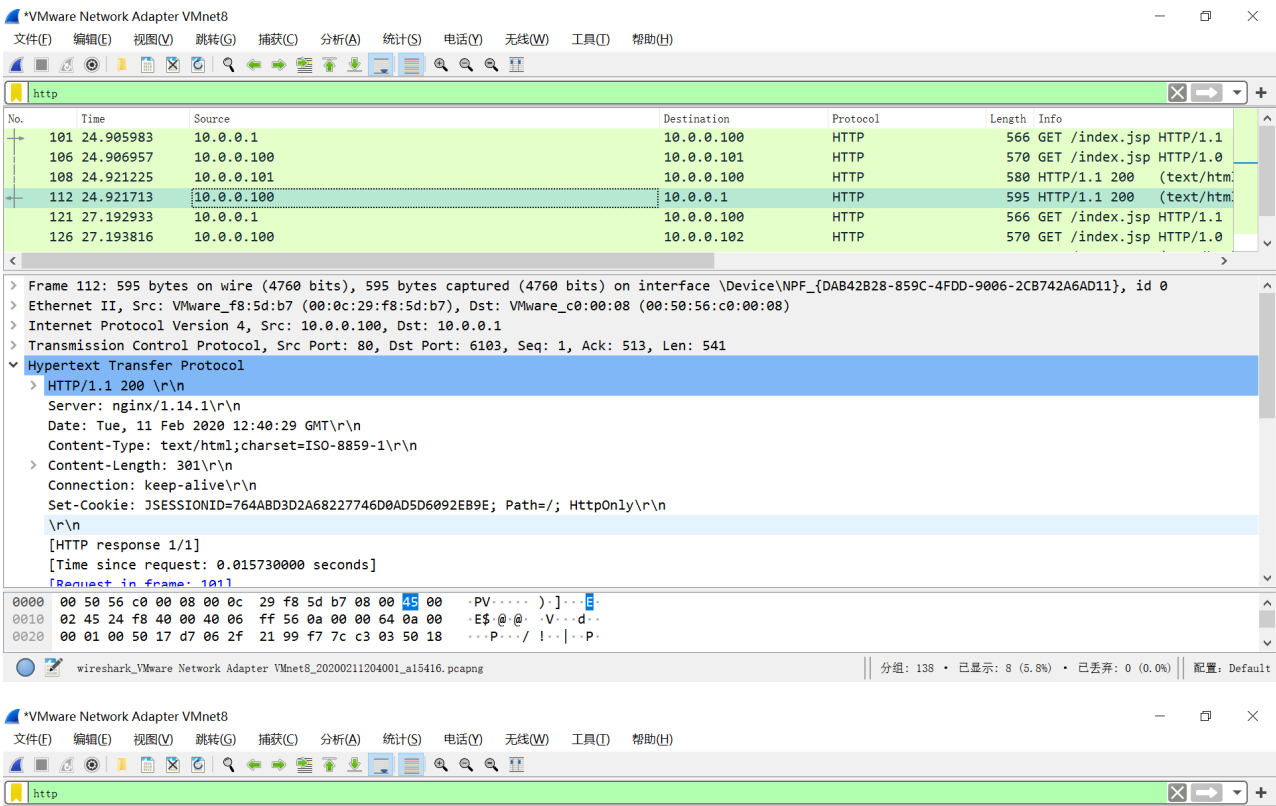Screen dimensions: 1276x806
Task: Expand the Content-Length: 301 field
Action: pyautogui.click(x=33, y=466)
